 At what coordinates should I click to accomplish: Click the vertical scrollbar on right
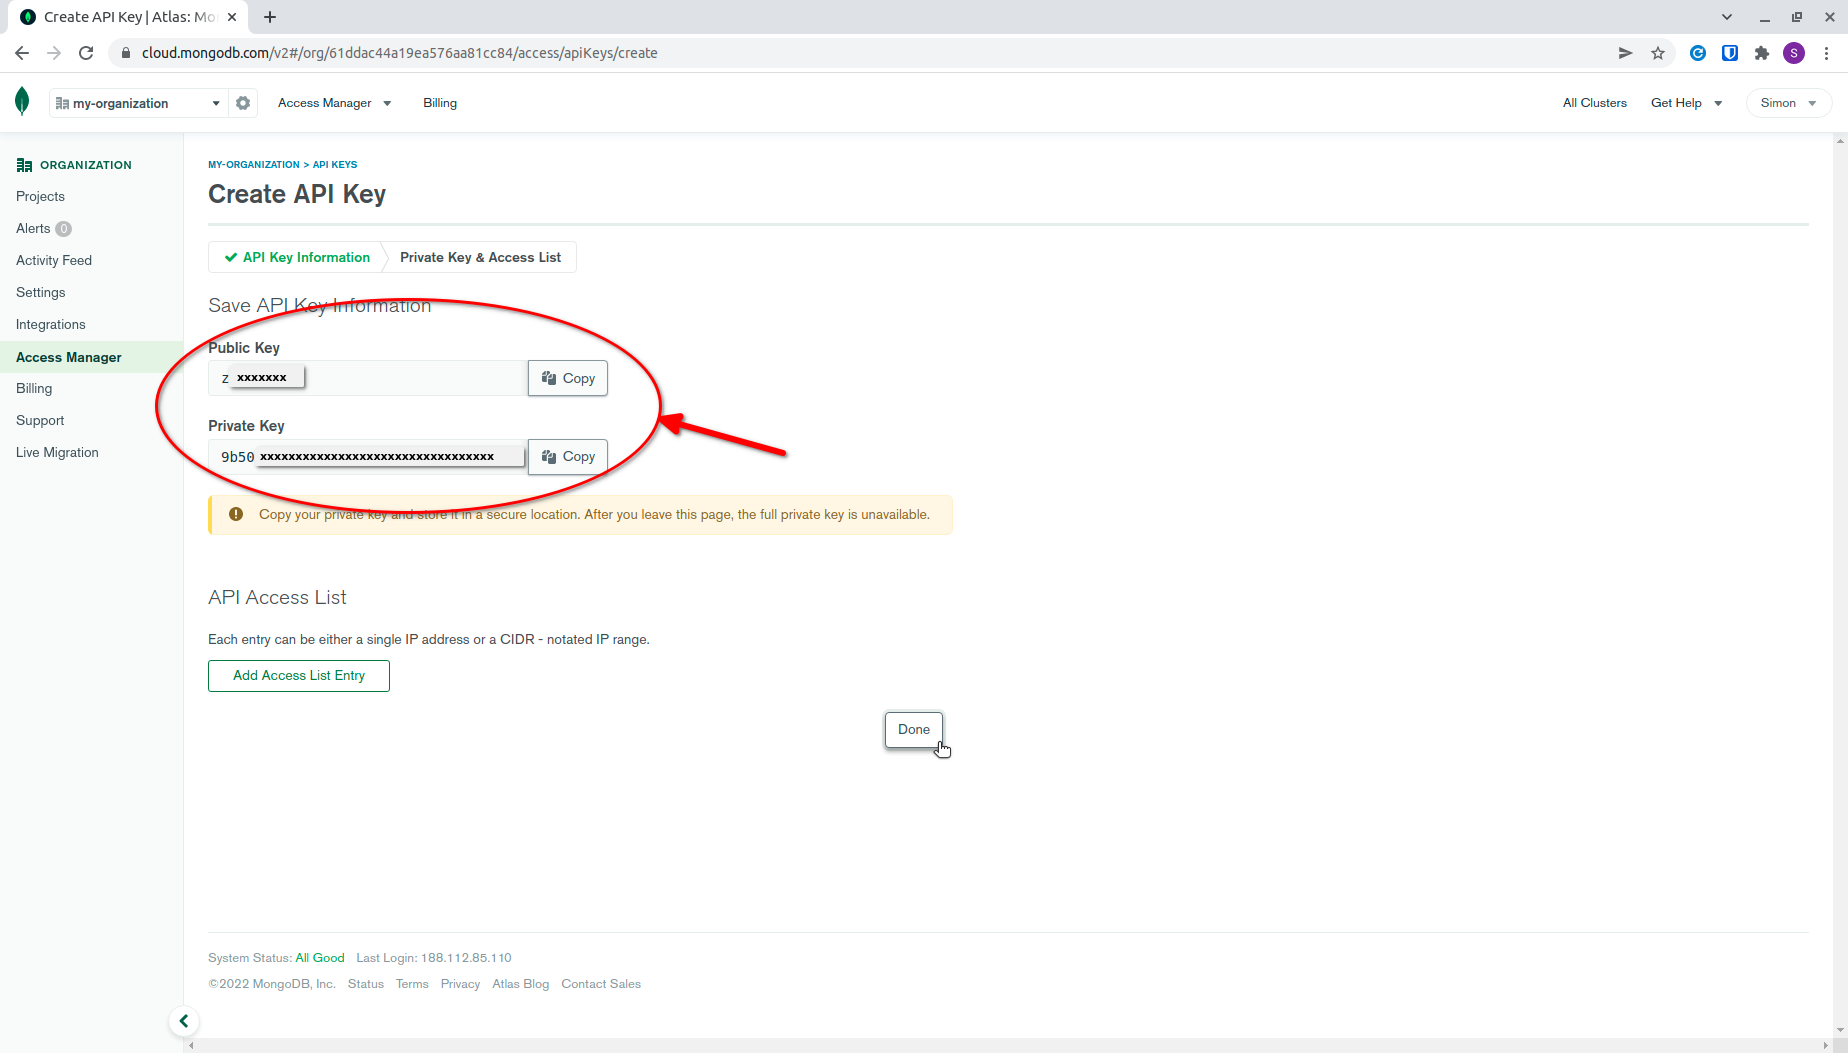click(1840, 585)
